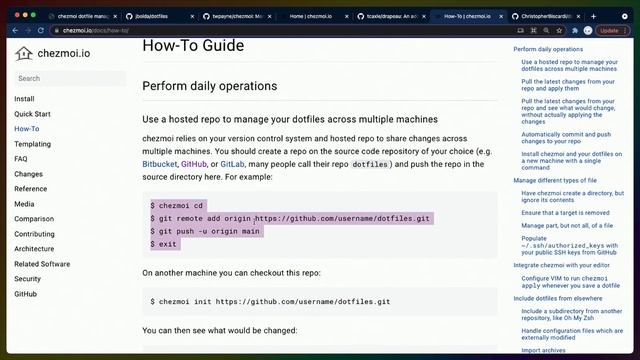Open Quick Start in the sidebar
Image resolution: width=640 pixels, height=360 pixels.
click(32, 114)
